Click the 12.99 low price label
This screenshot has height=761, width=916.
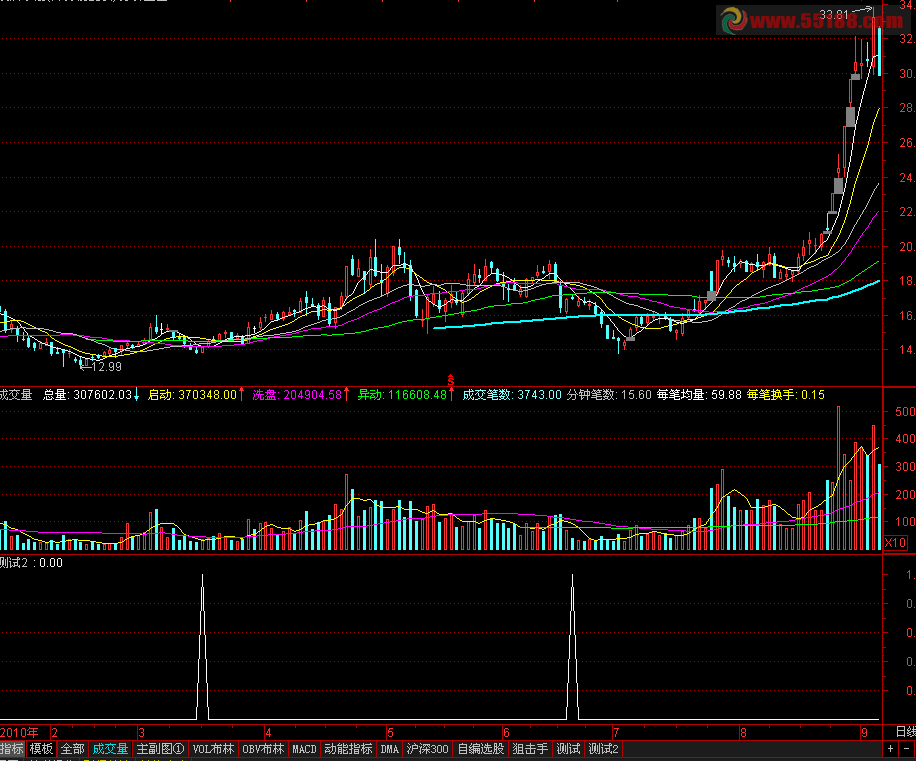point(106,367)
